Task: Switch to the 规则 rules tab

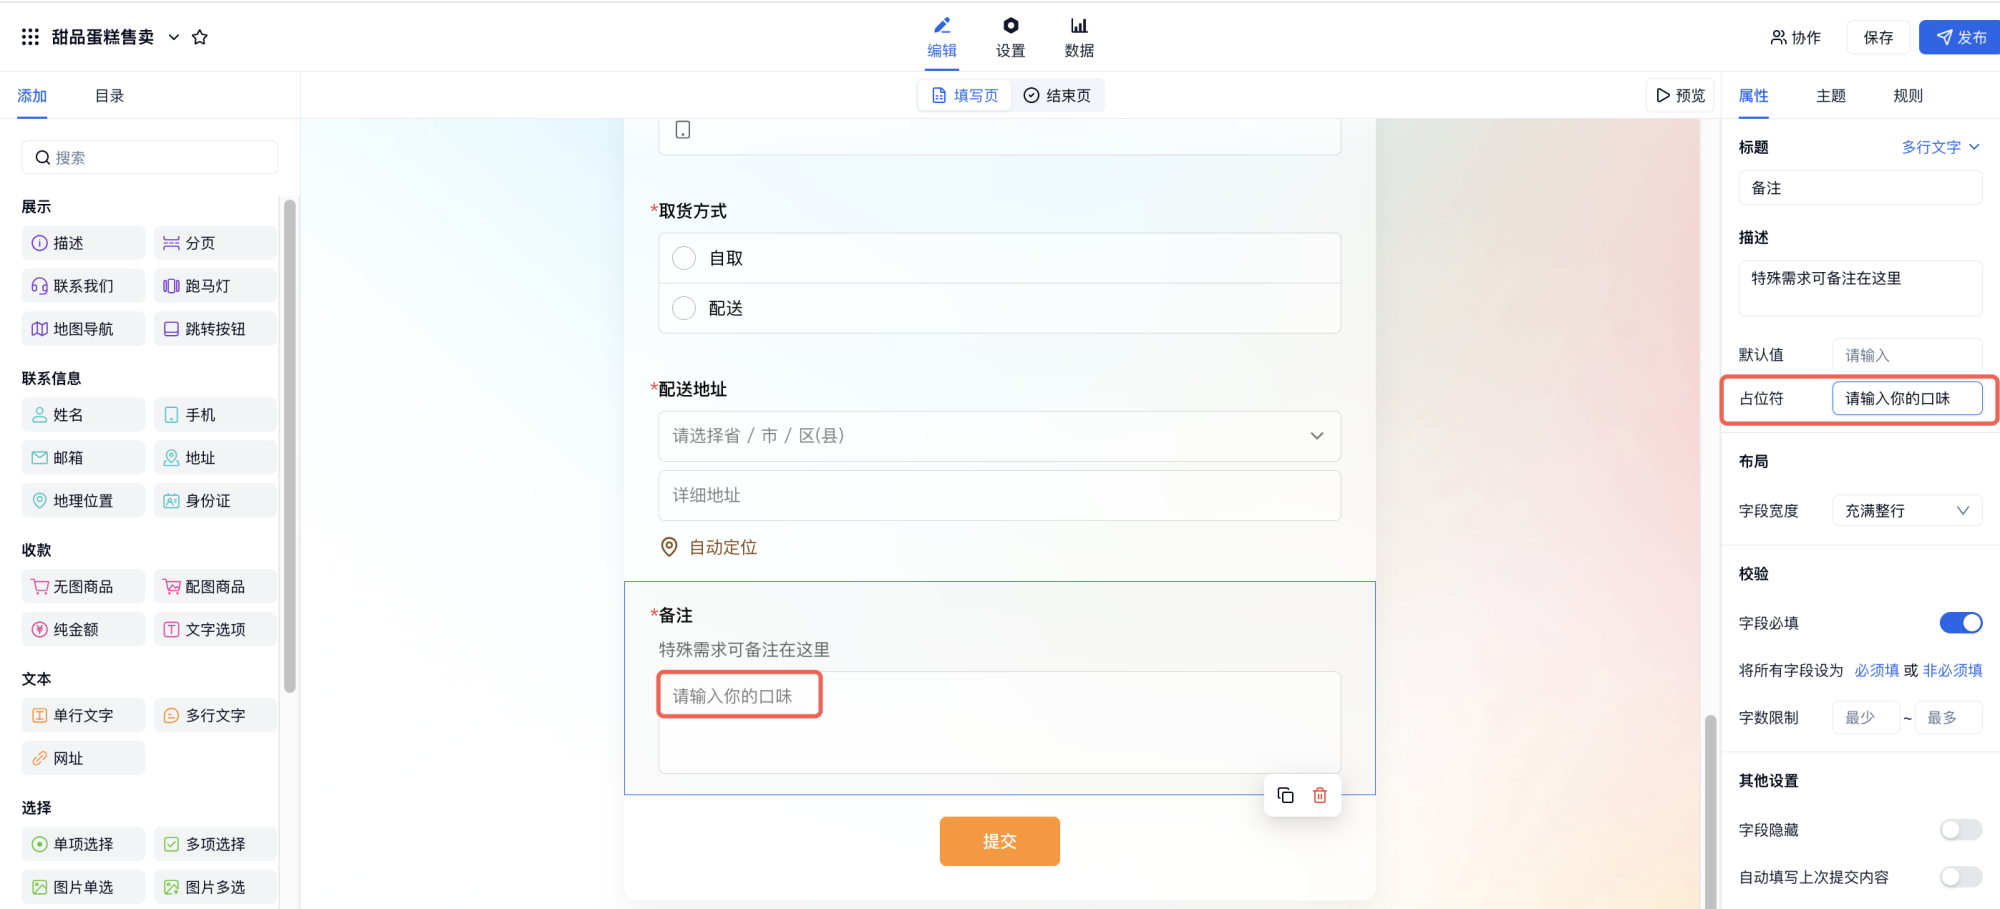Action: click(x=1908, y=96)
